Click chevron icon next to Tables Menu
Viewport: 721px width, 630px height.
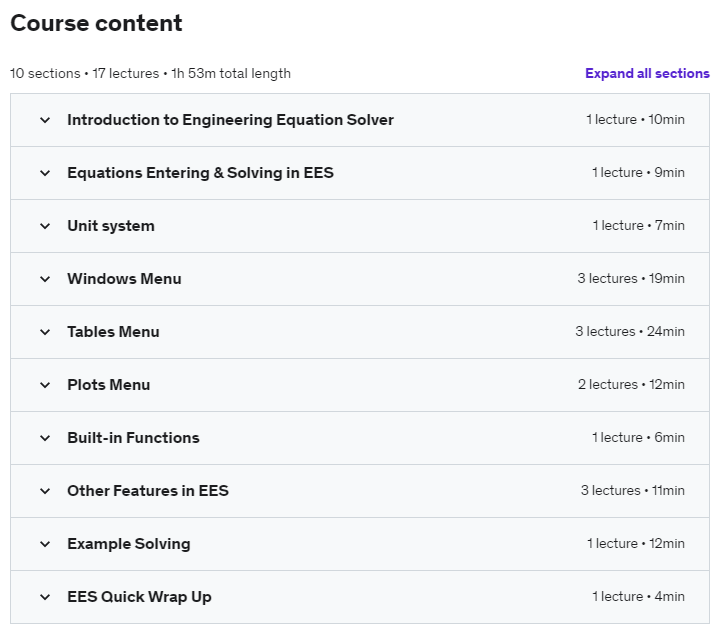point(45,332)
